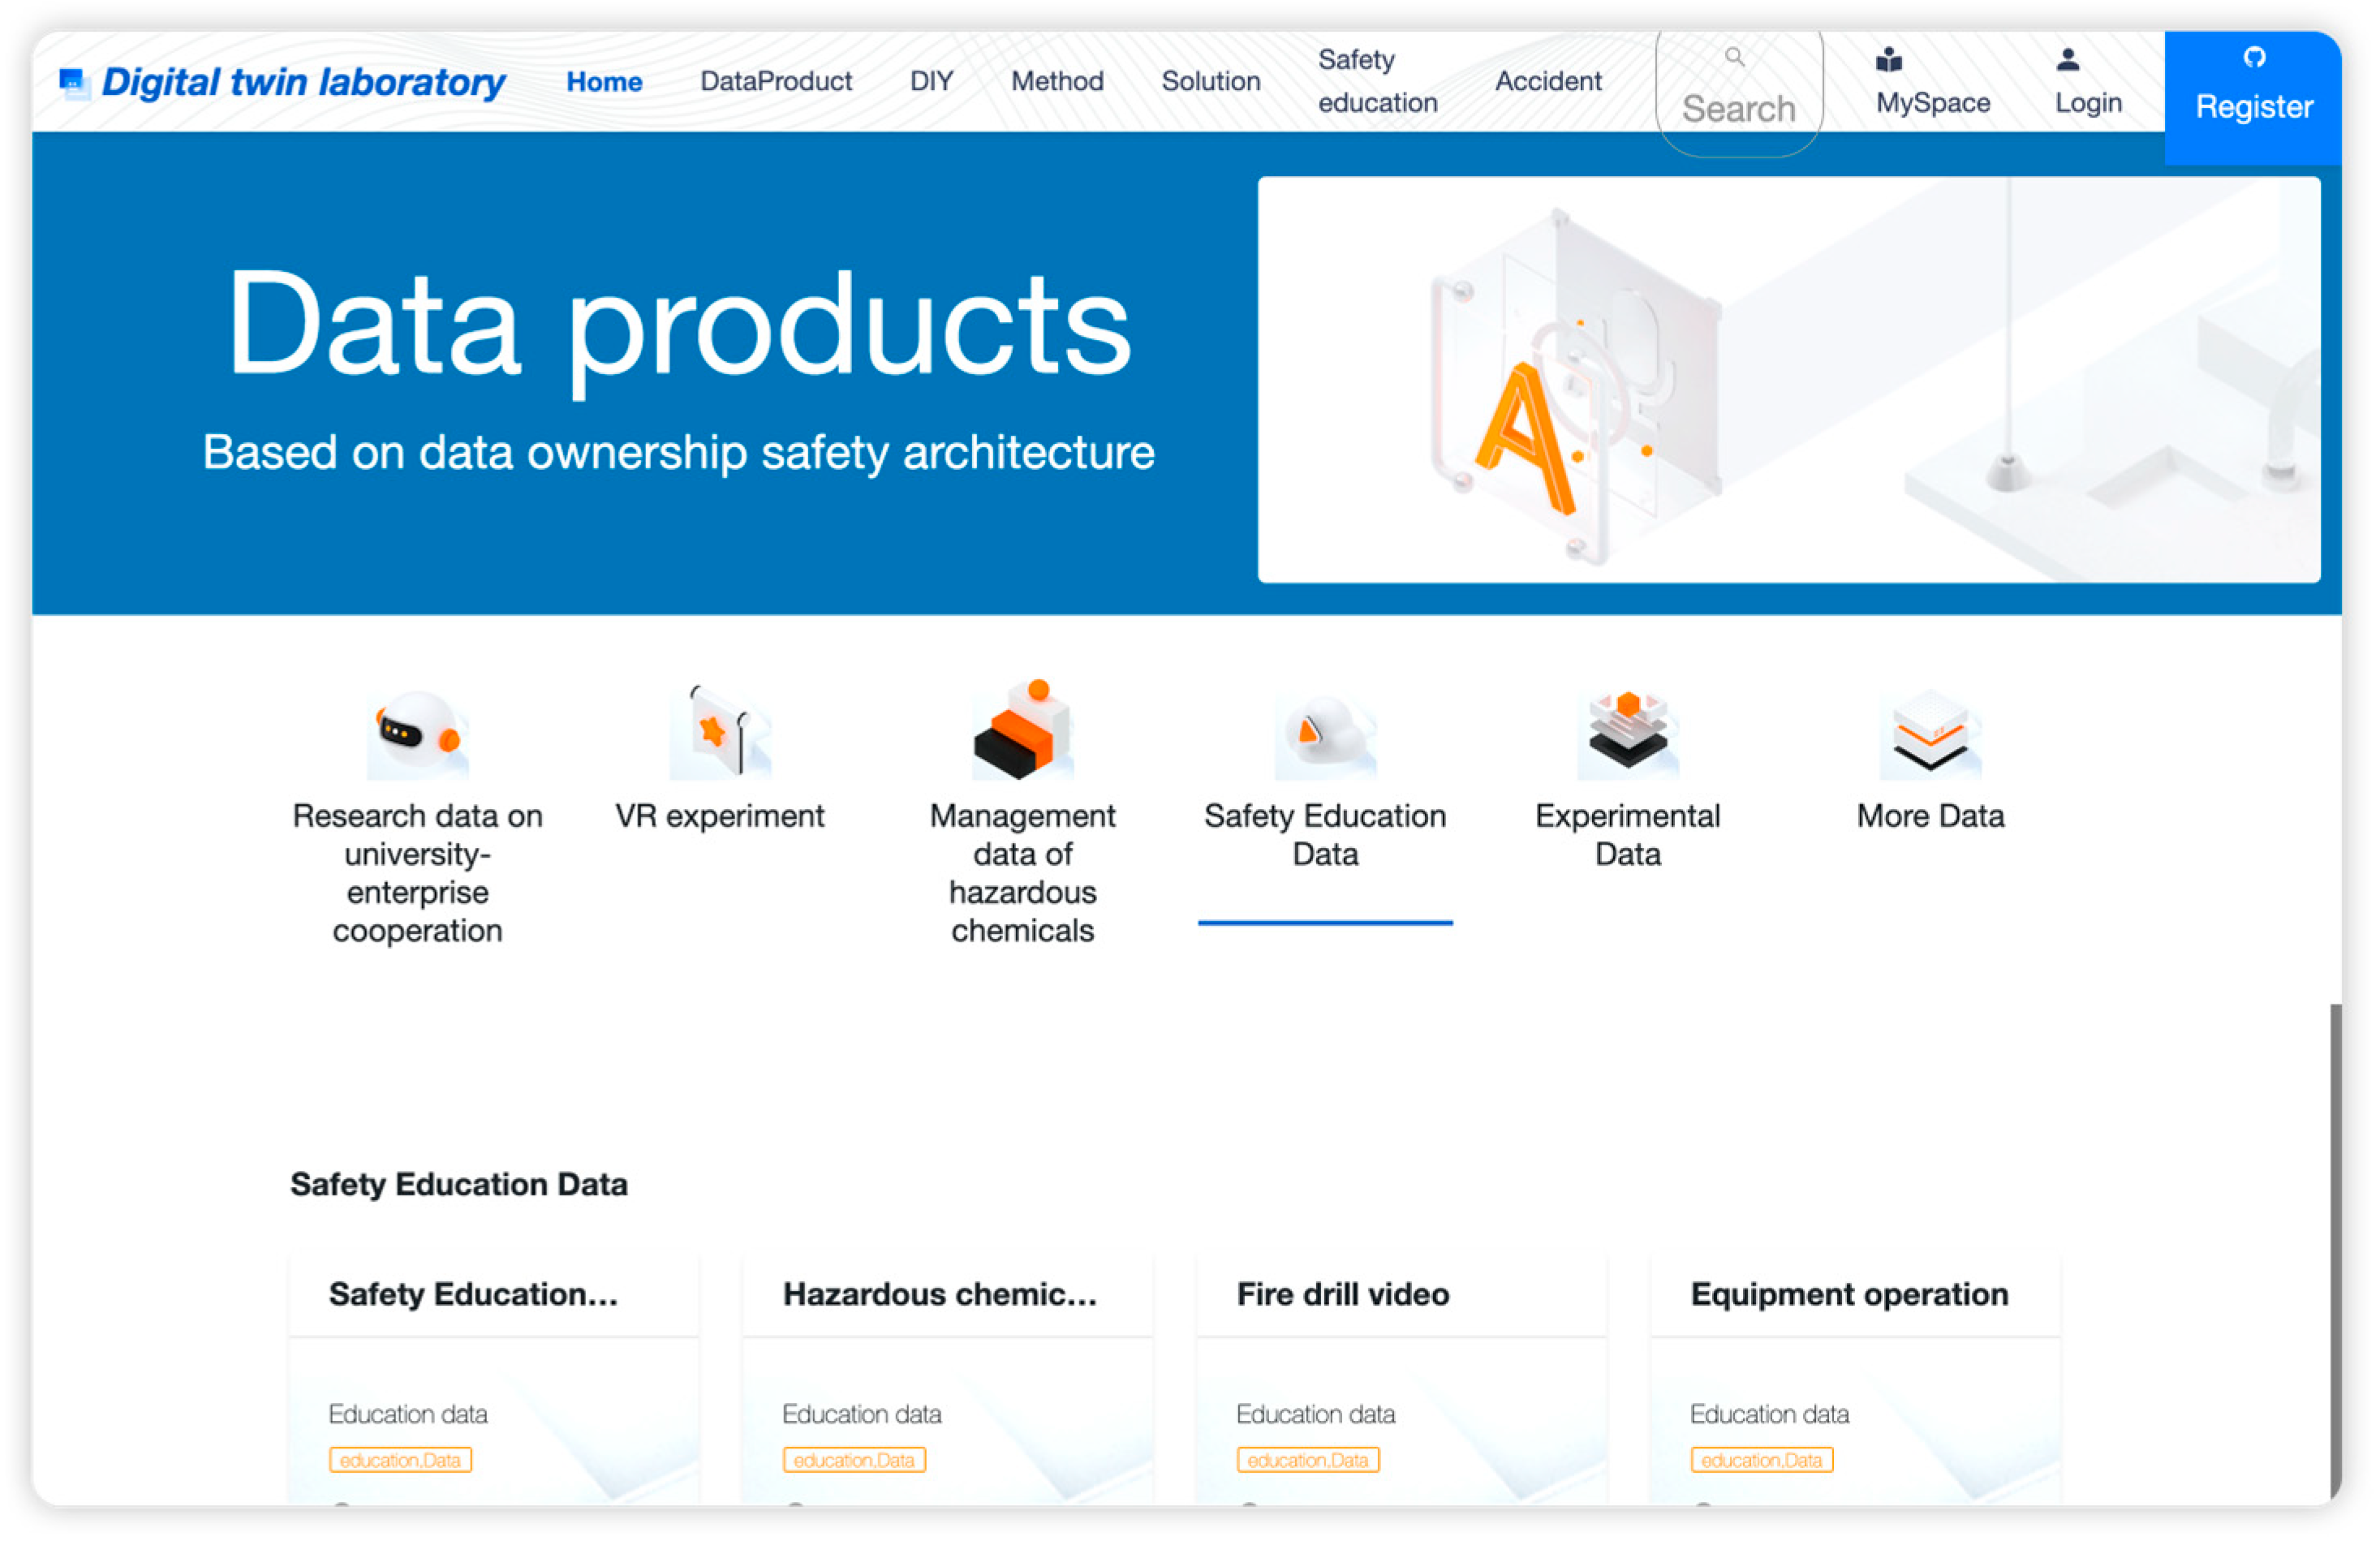Open Safety education nav item
The height and width of the screenshot is (1558, 2380).
(x=1376, y=81)
